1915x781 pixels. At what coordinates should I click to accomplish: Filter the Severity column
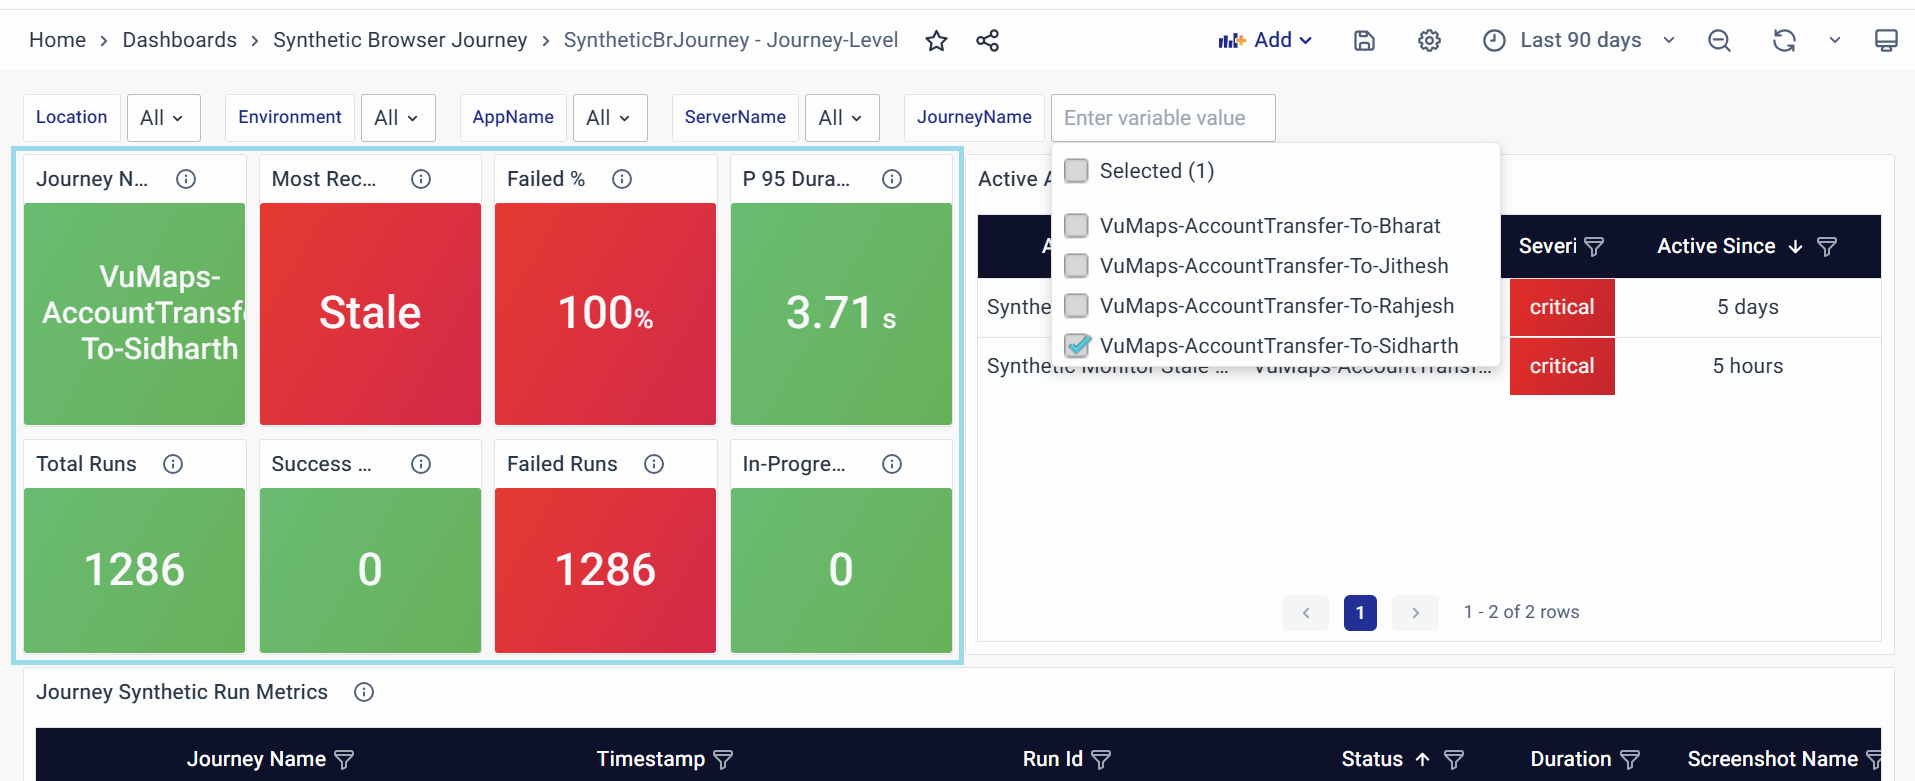pyautogui.click(x=1595, y=247)
